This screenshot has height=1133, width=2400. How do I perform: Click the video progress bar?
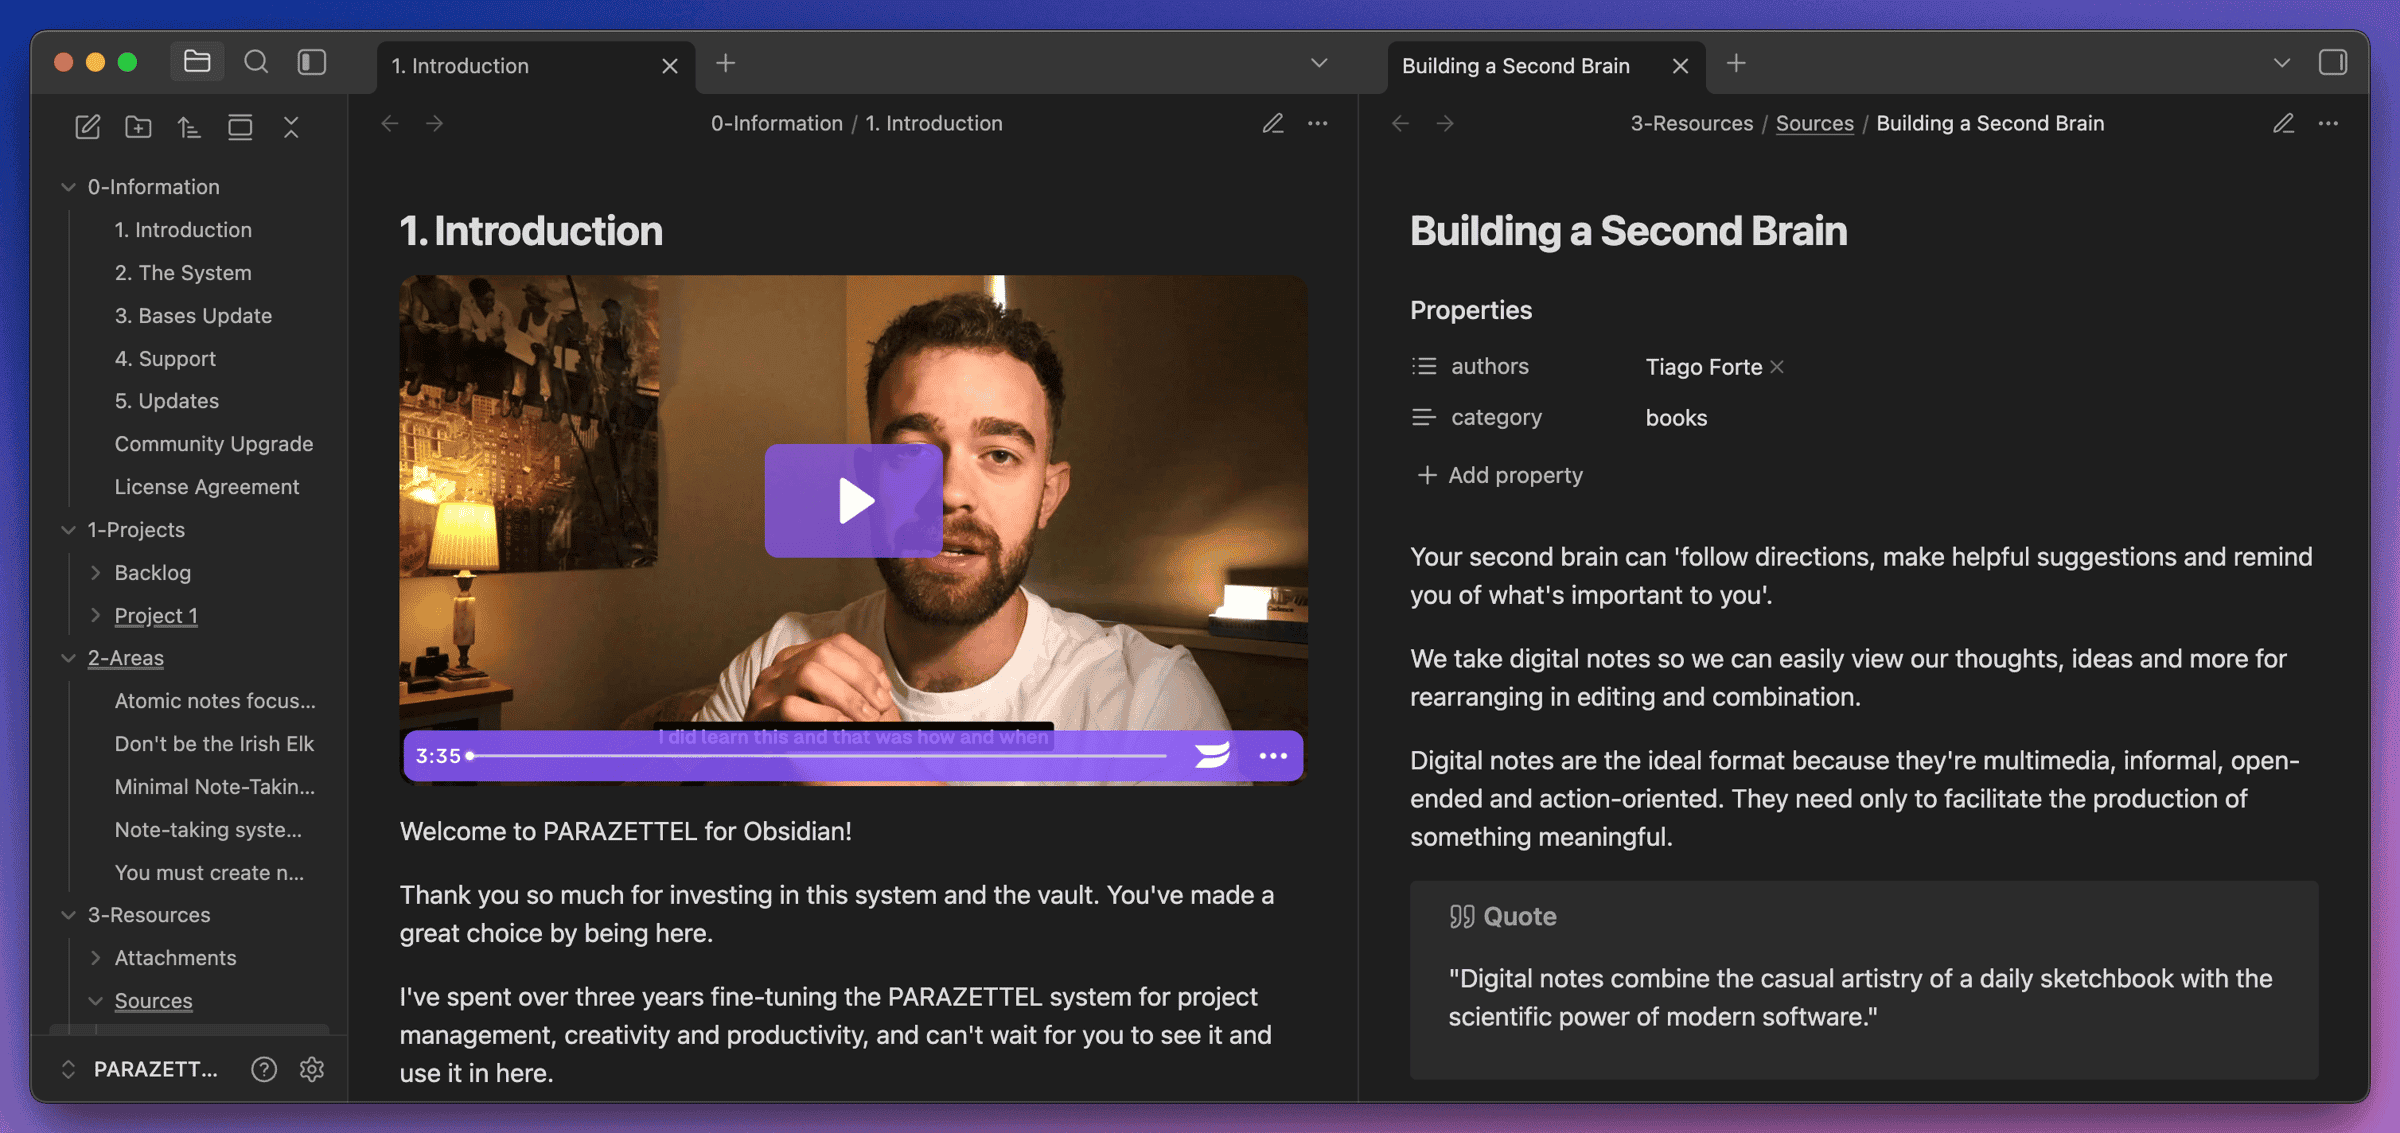tap(820, 756)
